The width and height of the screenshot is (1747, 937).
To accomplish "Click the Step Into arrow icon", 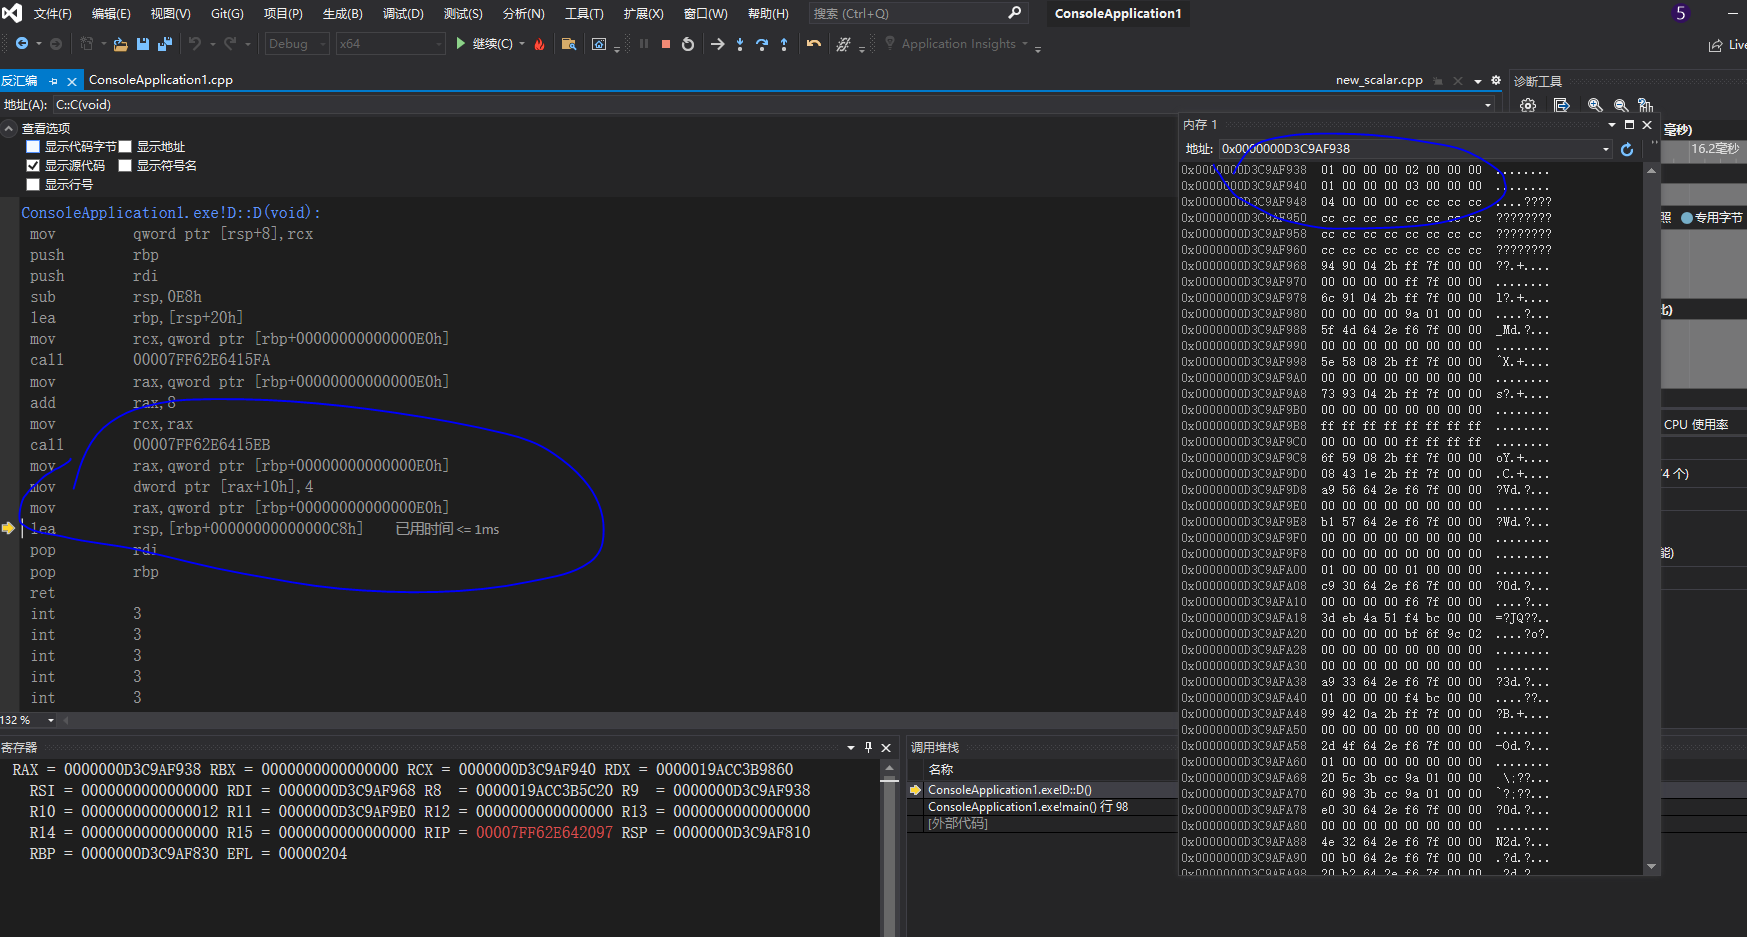I will pos(740,44).
